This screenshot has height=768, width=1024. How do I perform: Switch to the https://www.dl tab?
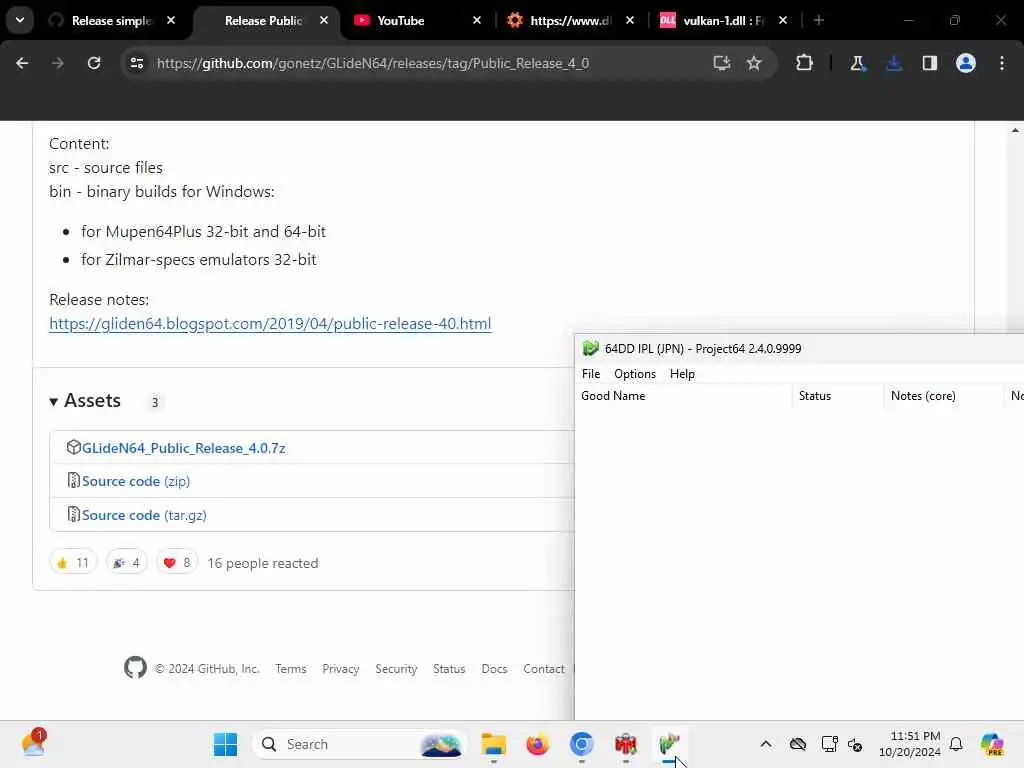coord(570,21)
